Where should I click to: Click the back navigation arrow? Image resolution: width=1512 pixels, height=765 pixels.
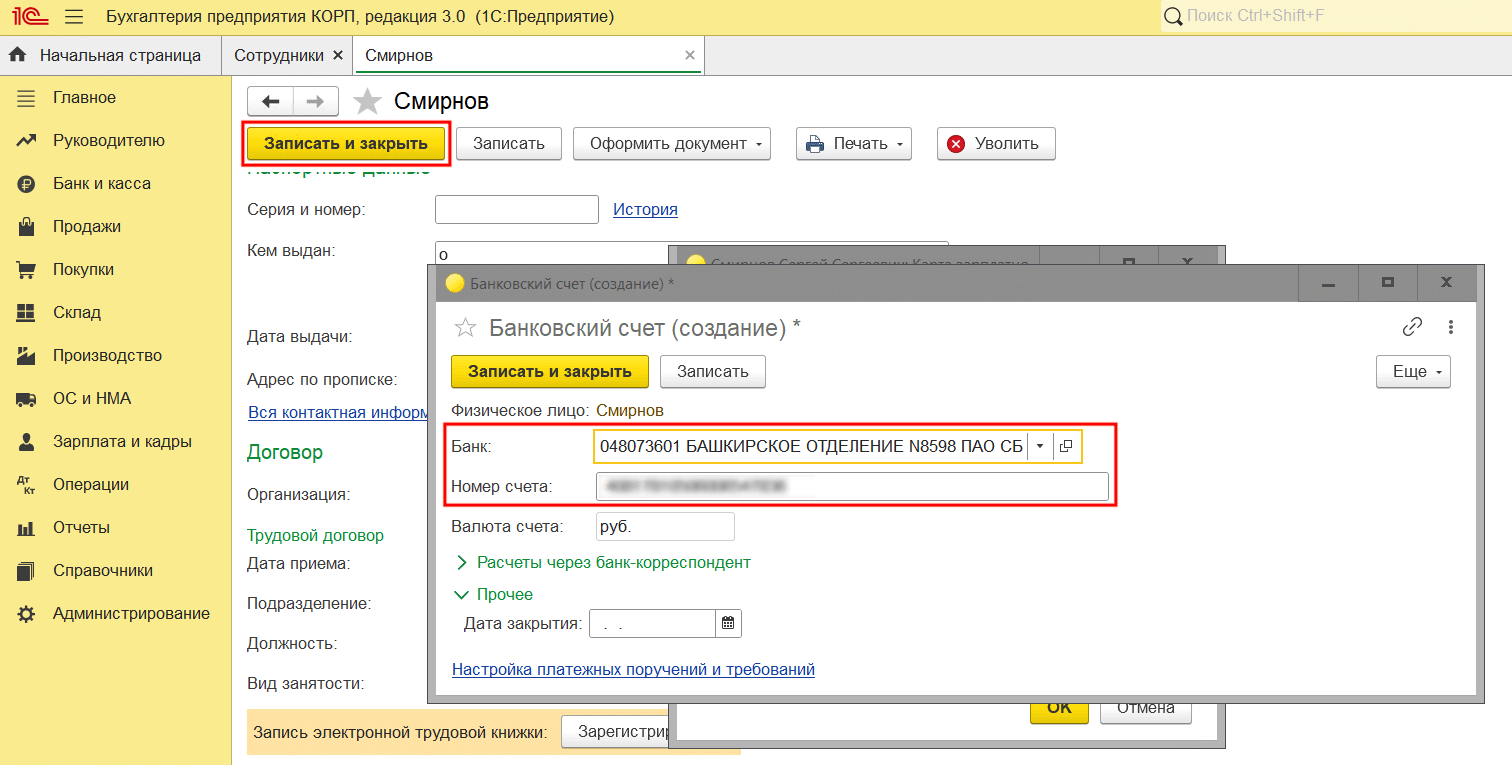(x=270, y=101)
